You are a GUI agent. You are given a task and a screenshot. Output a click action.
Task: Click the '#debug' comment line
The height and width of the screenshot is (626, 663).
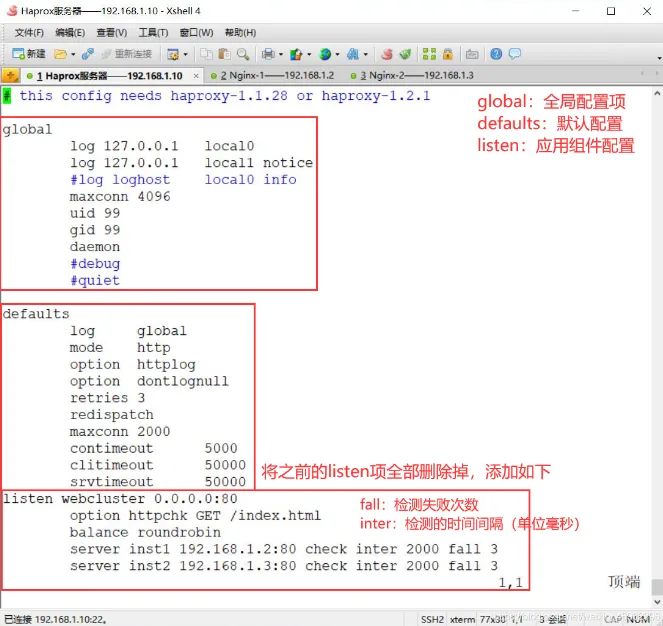[95, 264]
